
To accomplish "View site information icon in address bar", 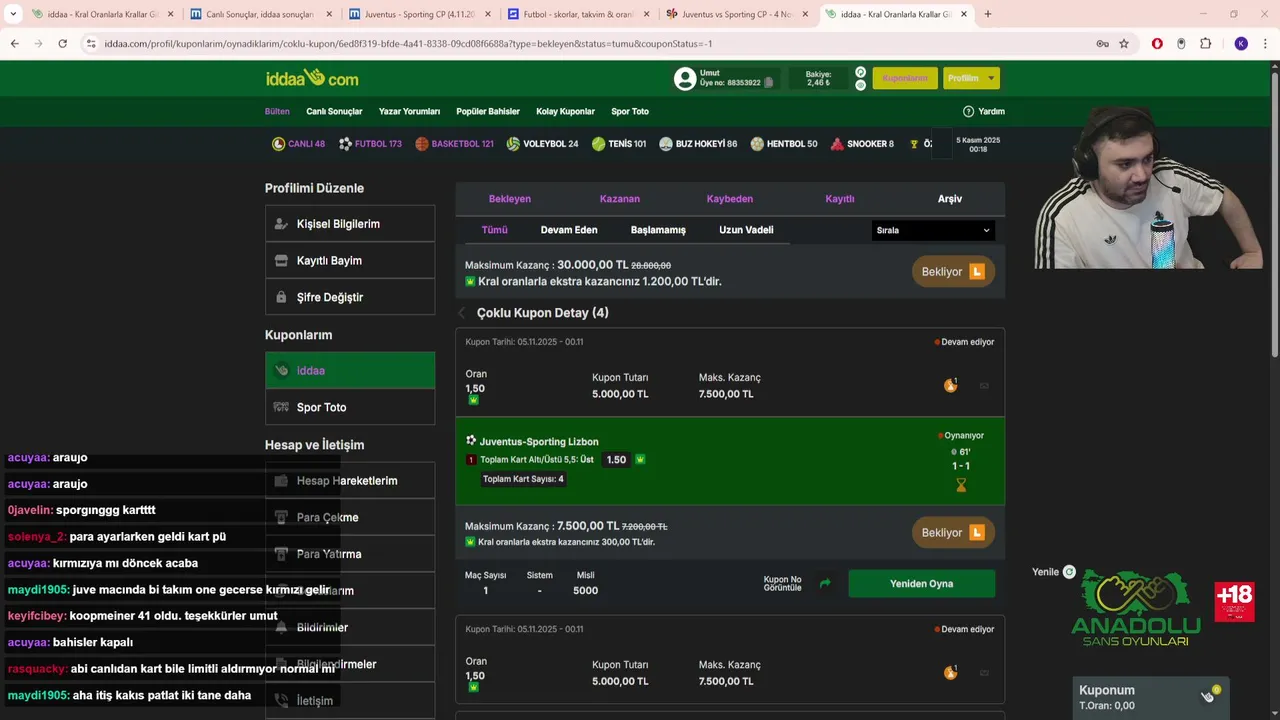I will [91, 44].
